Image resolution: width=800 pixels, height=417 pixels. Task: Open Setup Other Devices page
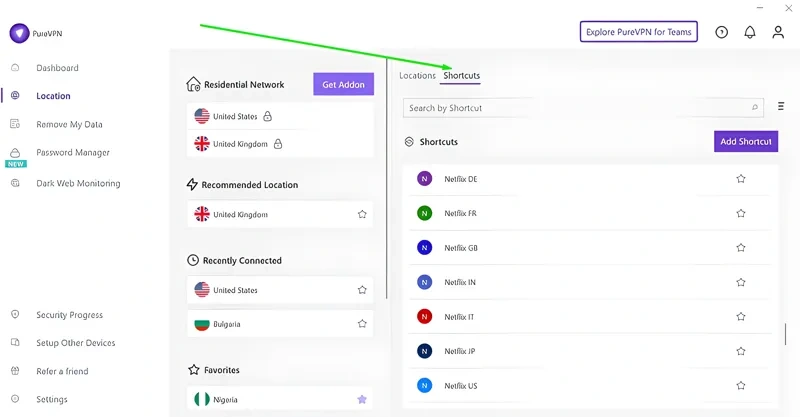pos(76,343)
